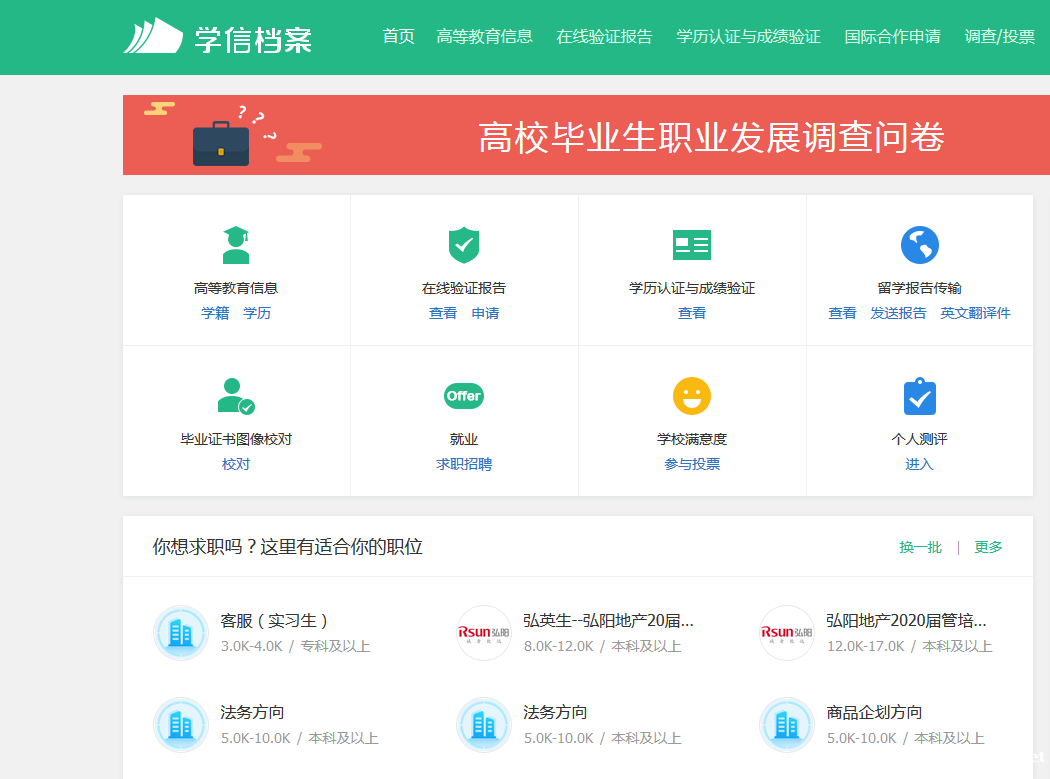Viewport: 1050px width, 779px height.
Task: Click the 留学报告传输 card title
Action: (x=919, y=288)
